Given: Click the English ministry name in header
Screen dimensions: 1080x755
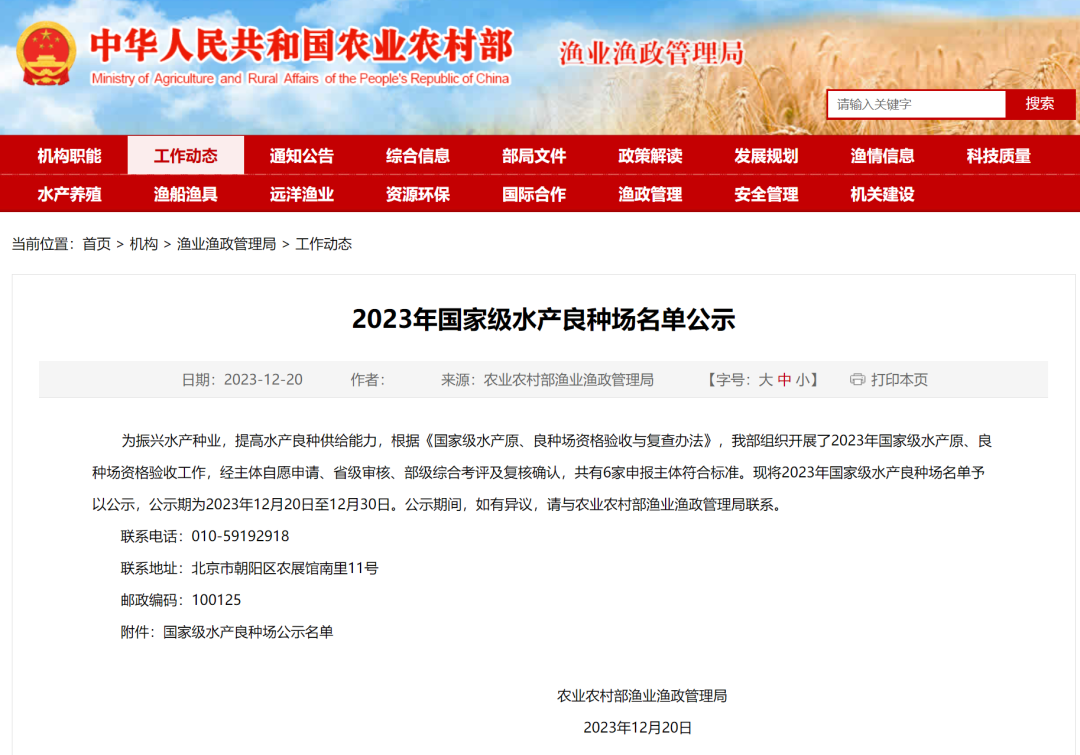Looking at the screenshot, I should coord(300,79).
